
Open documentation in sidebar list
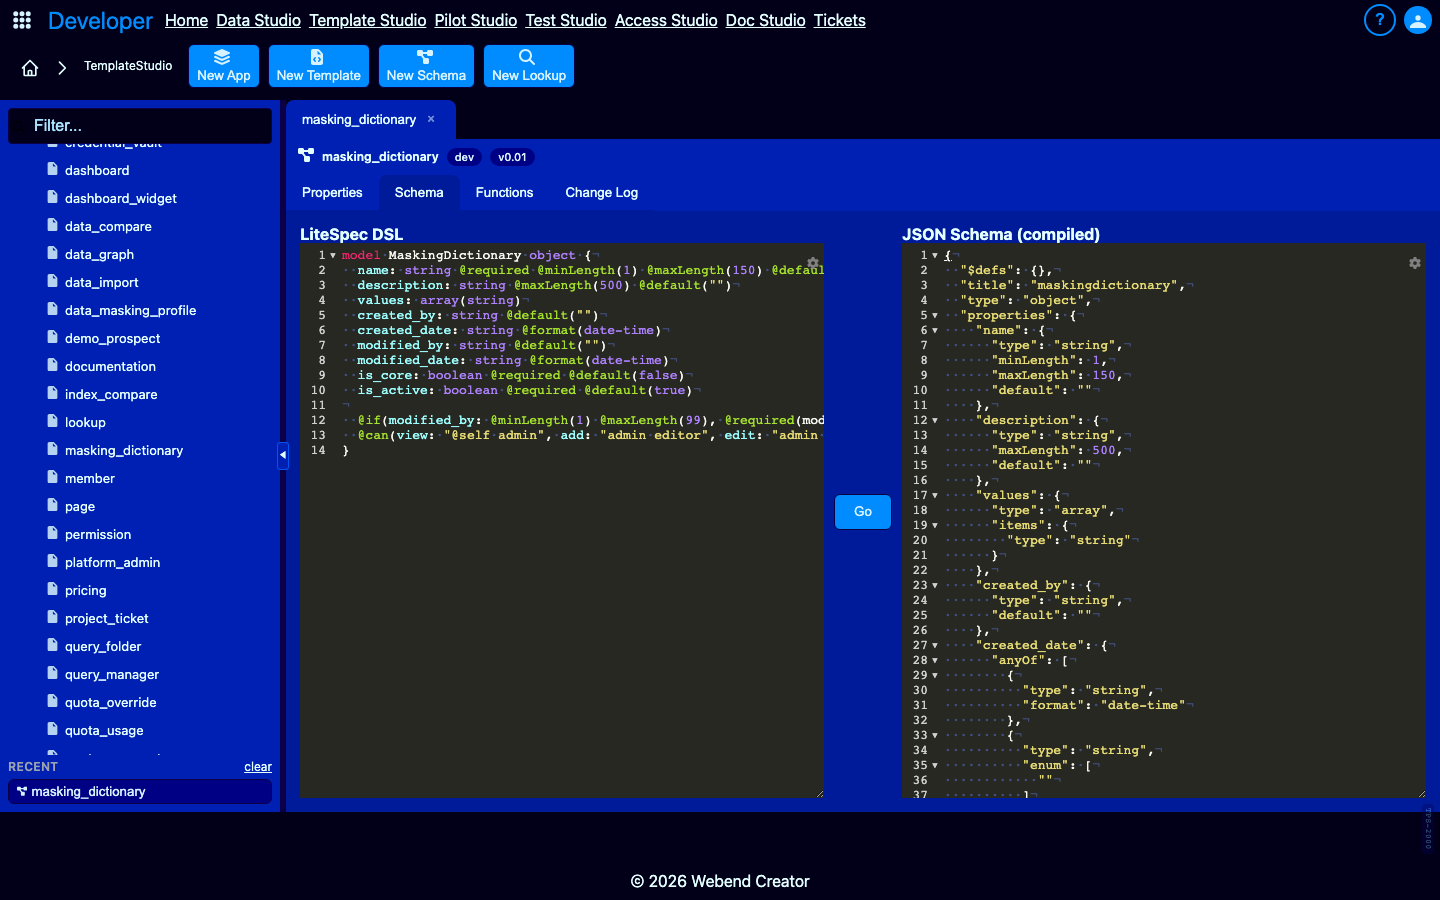pos(110,366)
